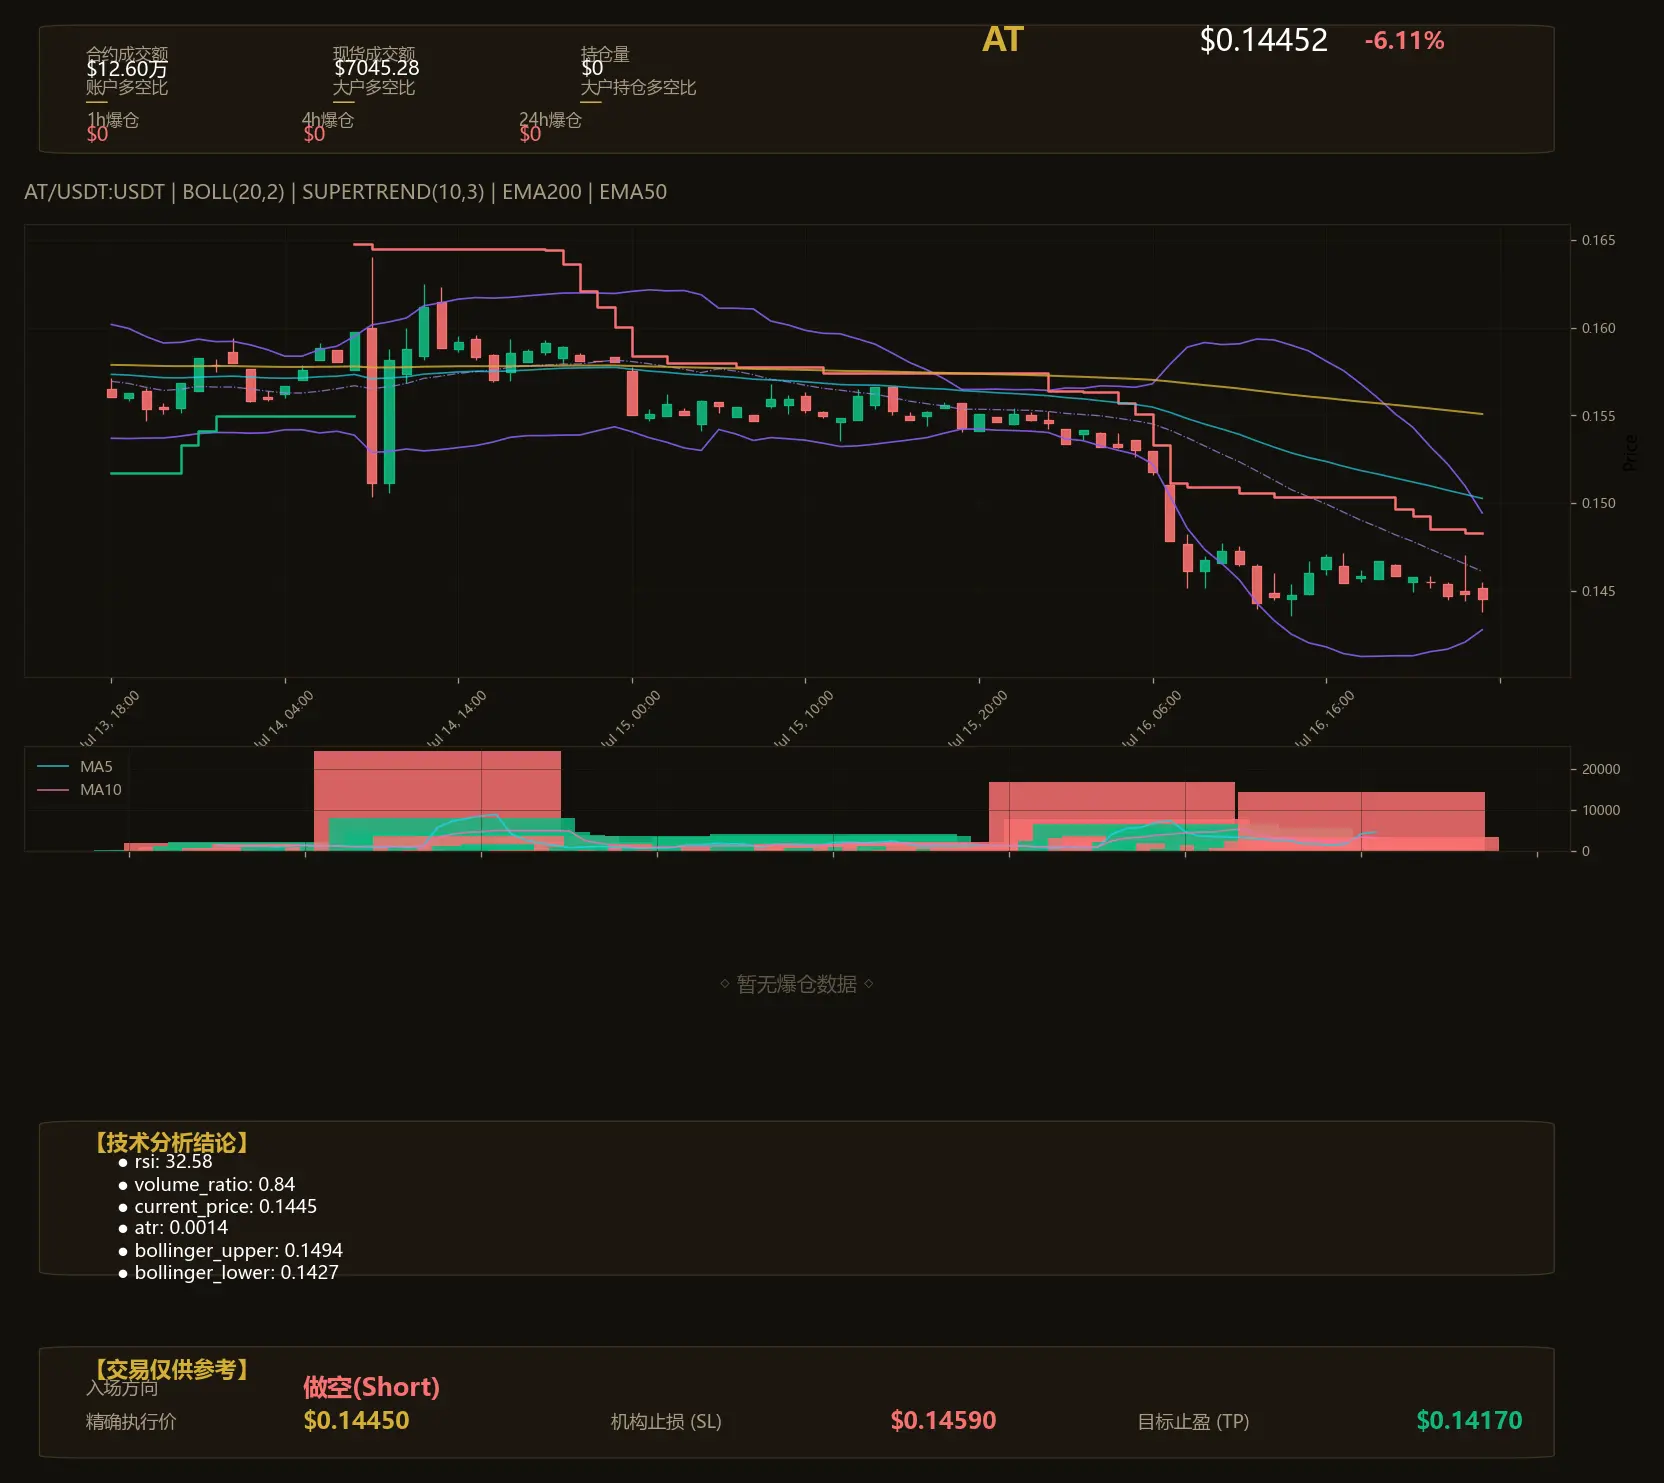This screenshot has height=1483, width=1664.
Task: Click the AT symbol title
Action: click(1002, 40)
